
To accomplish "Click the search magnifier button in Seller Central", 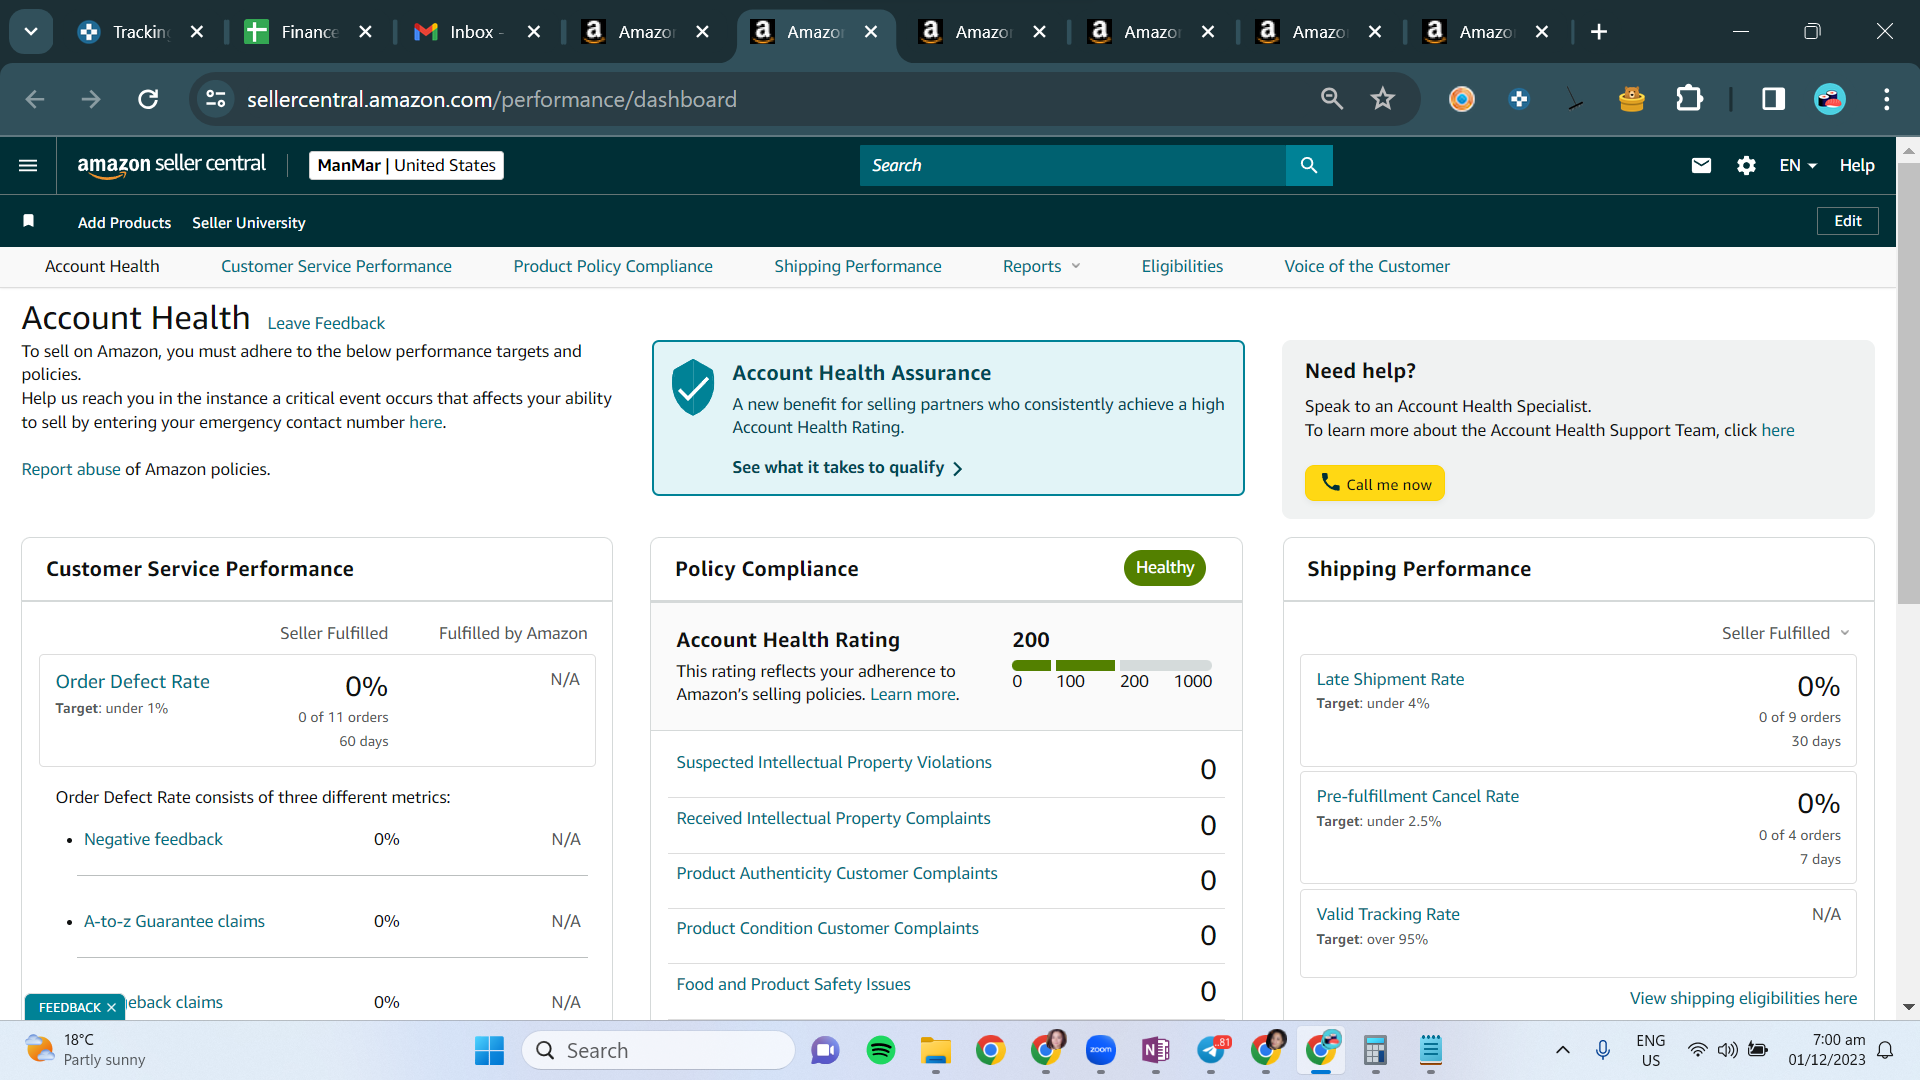I will coord(1309,166).
